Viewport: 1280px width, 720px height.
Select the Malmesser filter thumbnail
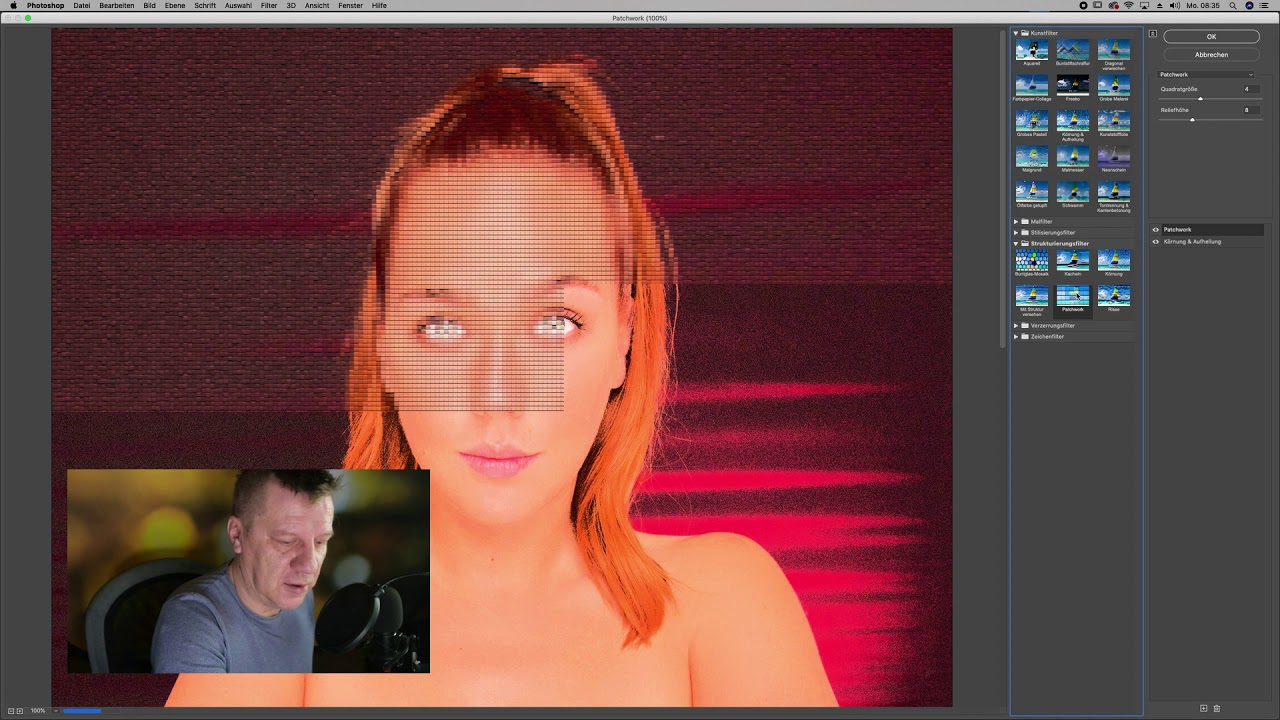tap(1073, 156)
